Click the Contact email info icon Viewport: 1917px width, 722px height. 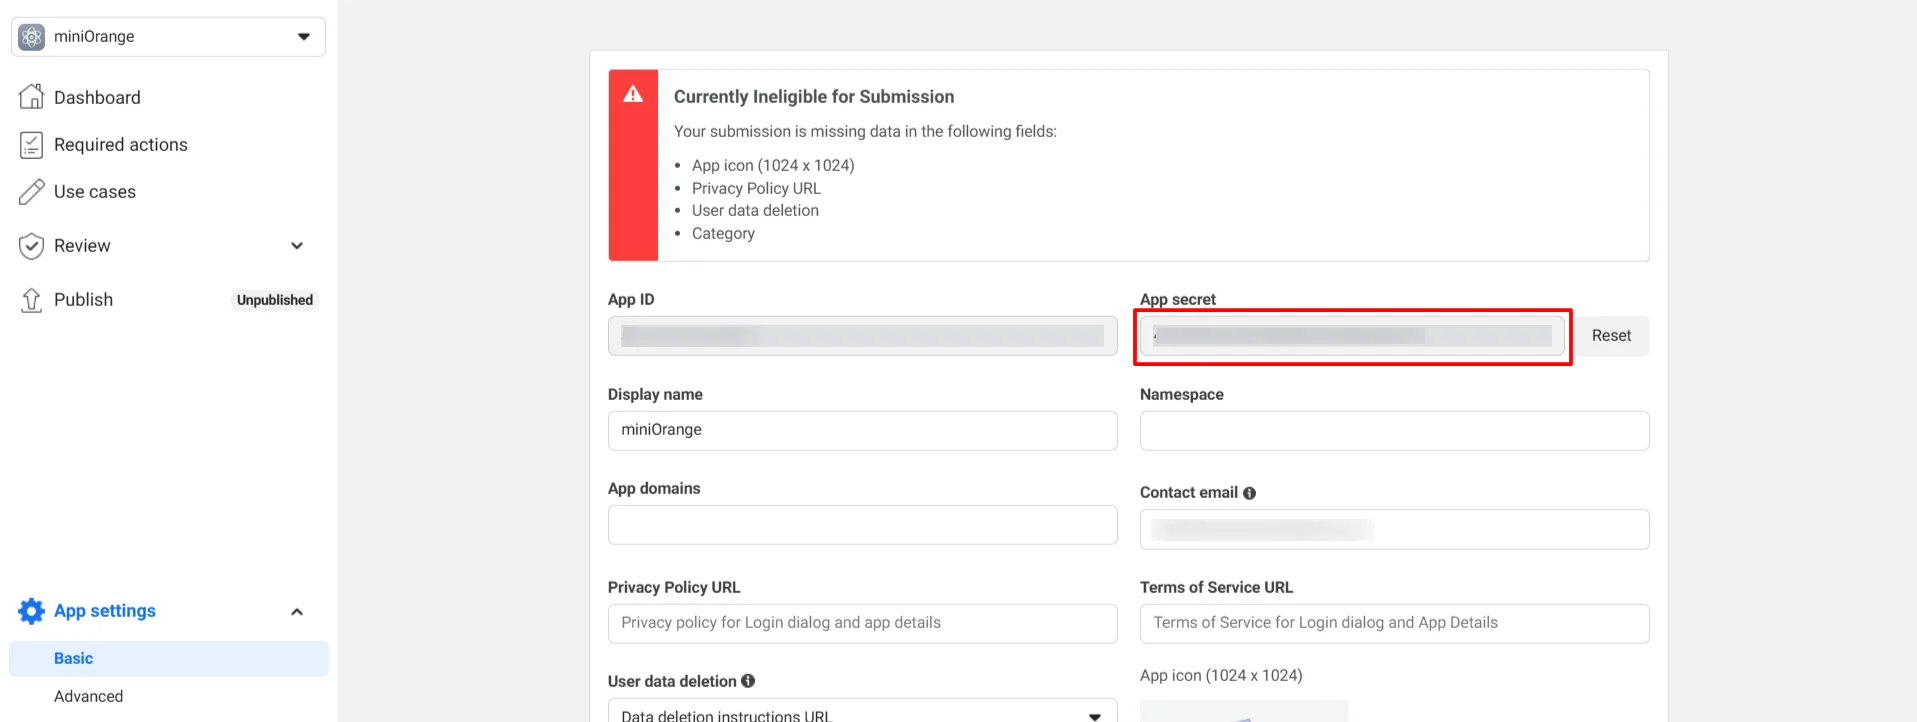click(1249, 493)
